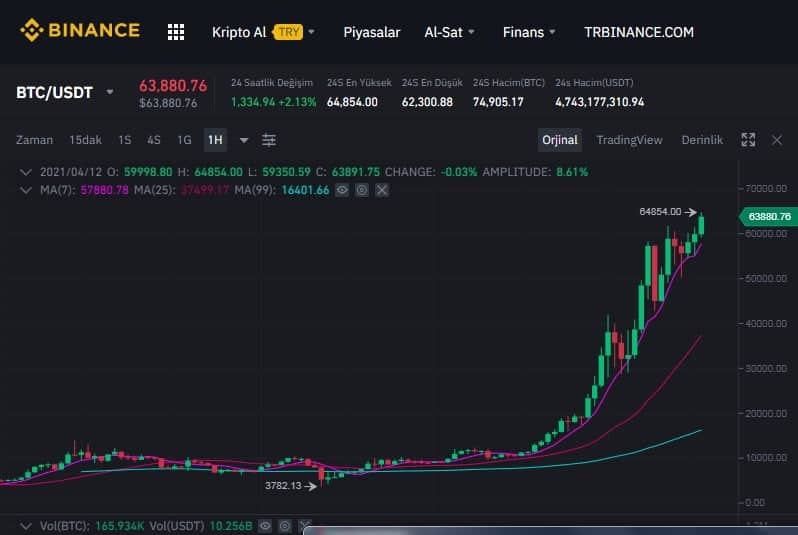798x535 pixels.
Task: Expand more time intervals dropdown arrow
Action: pyautogui.click(x=244, y=140)
